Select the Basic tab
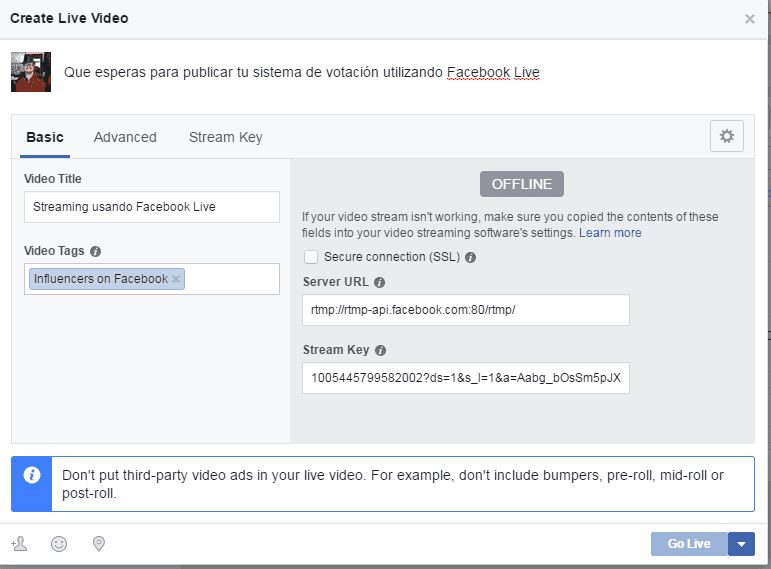The width and height of the screenshot is (771, 569). click(x=44, y=138)
